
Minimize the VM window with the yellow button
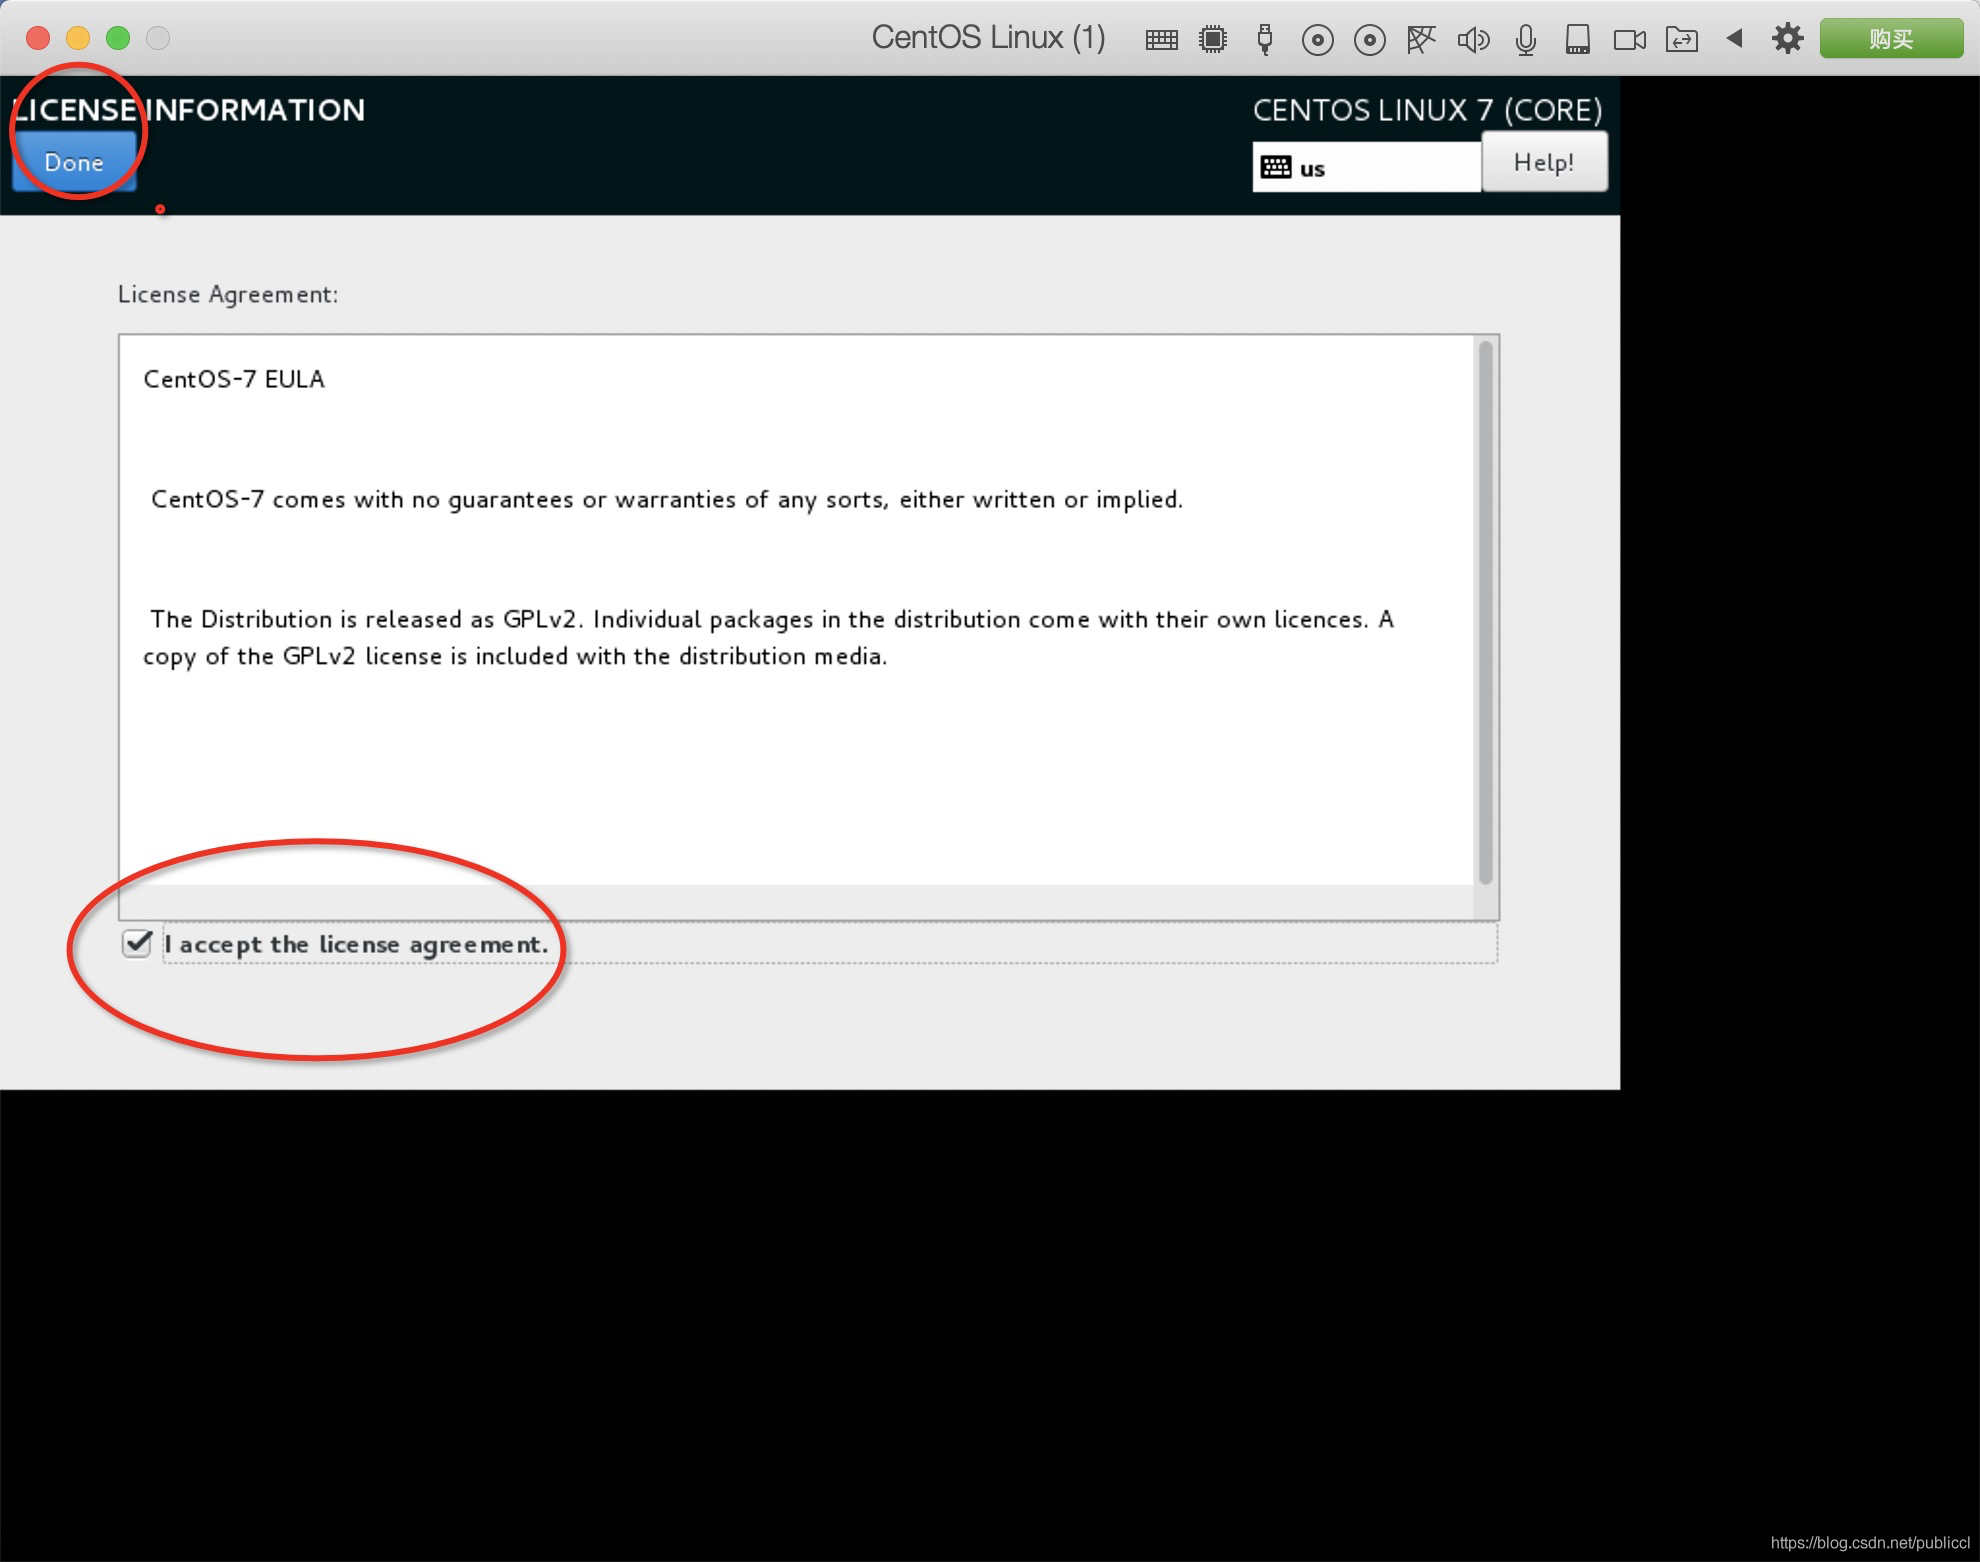coord(78,38)
